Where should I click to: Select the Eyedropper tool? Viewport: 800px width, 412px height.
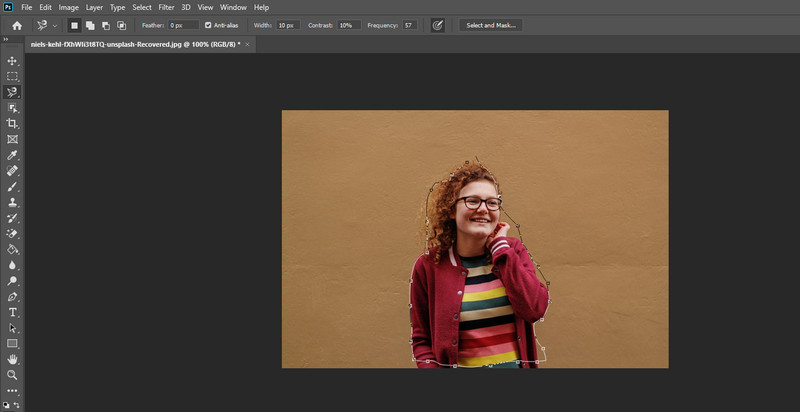coord(13,156)
